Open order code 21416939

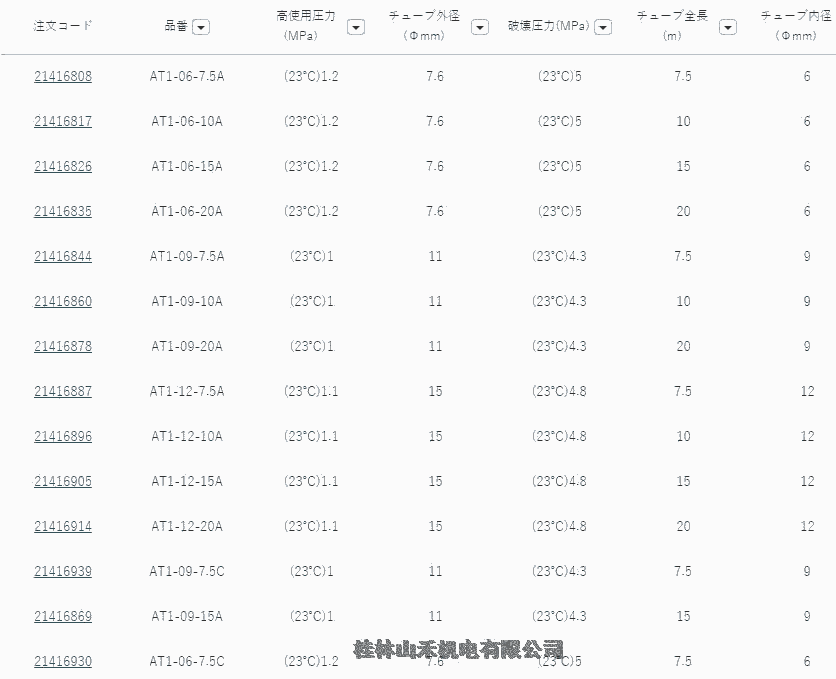[63, 571]
